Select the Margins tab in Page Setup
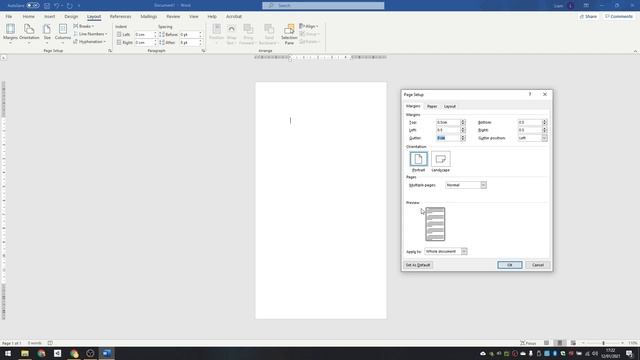 pyautogui.click(x=413, y=106)
